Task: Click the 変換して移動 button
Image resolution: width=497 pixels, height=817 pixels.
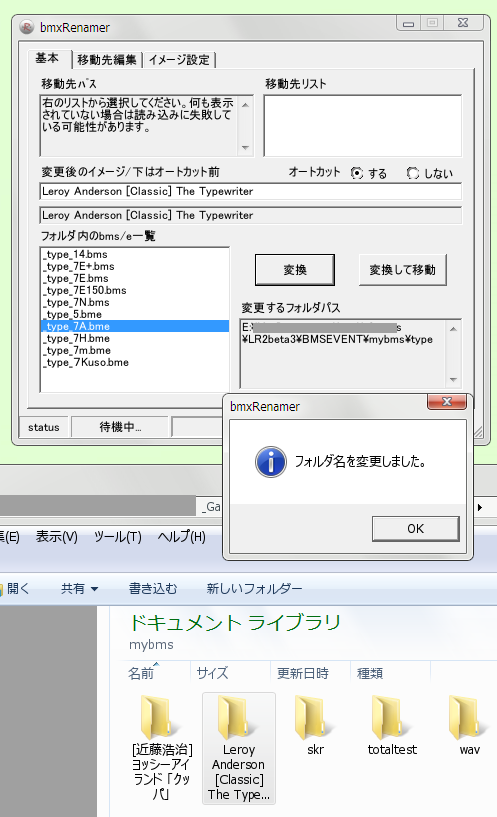Action: point(402,270)
